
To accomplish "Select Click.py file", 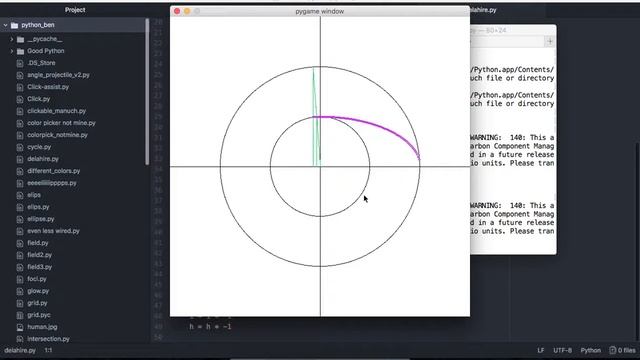I will click(x=38, y=99).
